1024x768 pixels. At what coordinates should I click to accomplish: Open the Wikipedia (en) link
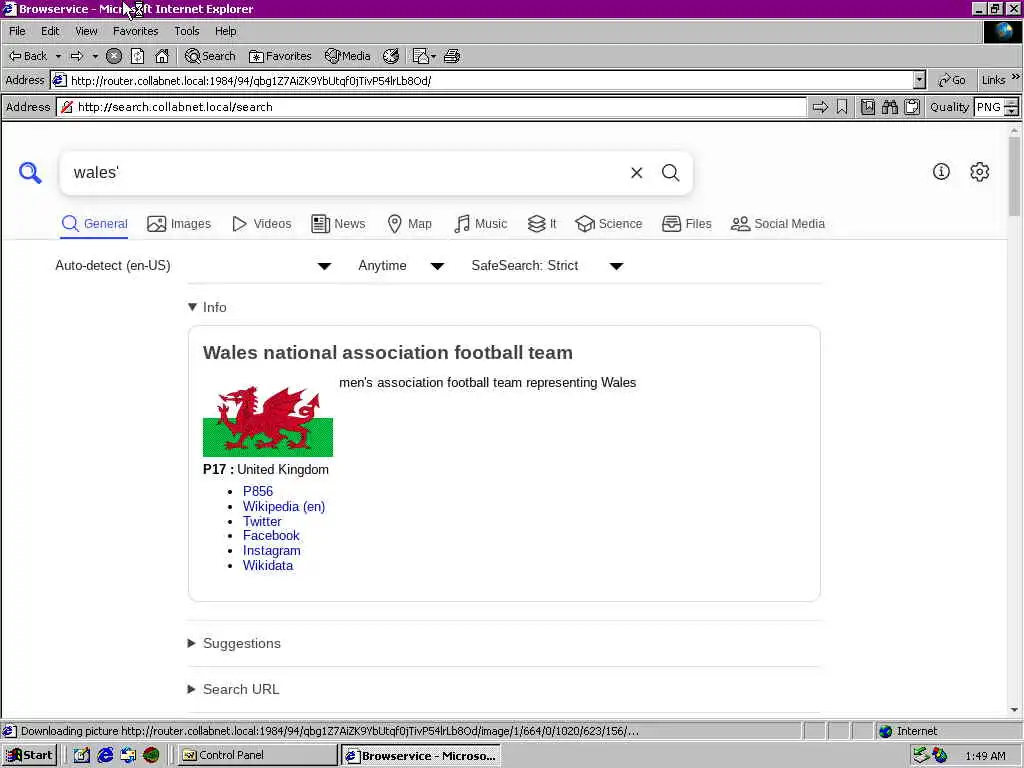click(x=284, y=506)
